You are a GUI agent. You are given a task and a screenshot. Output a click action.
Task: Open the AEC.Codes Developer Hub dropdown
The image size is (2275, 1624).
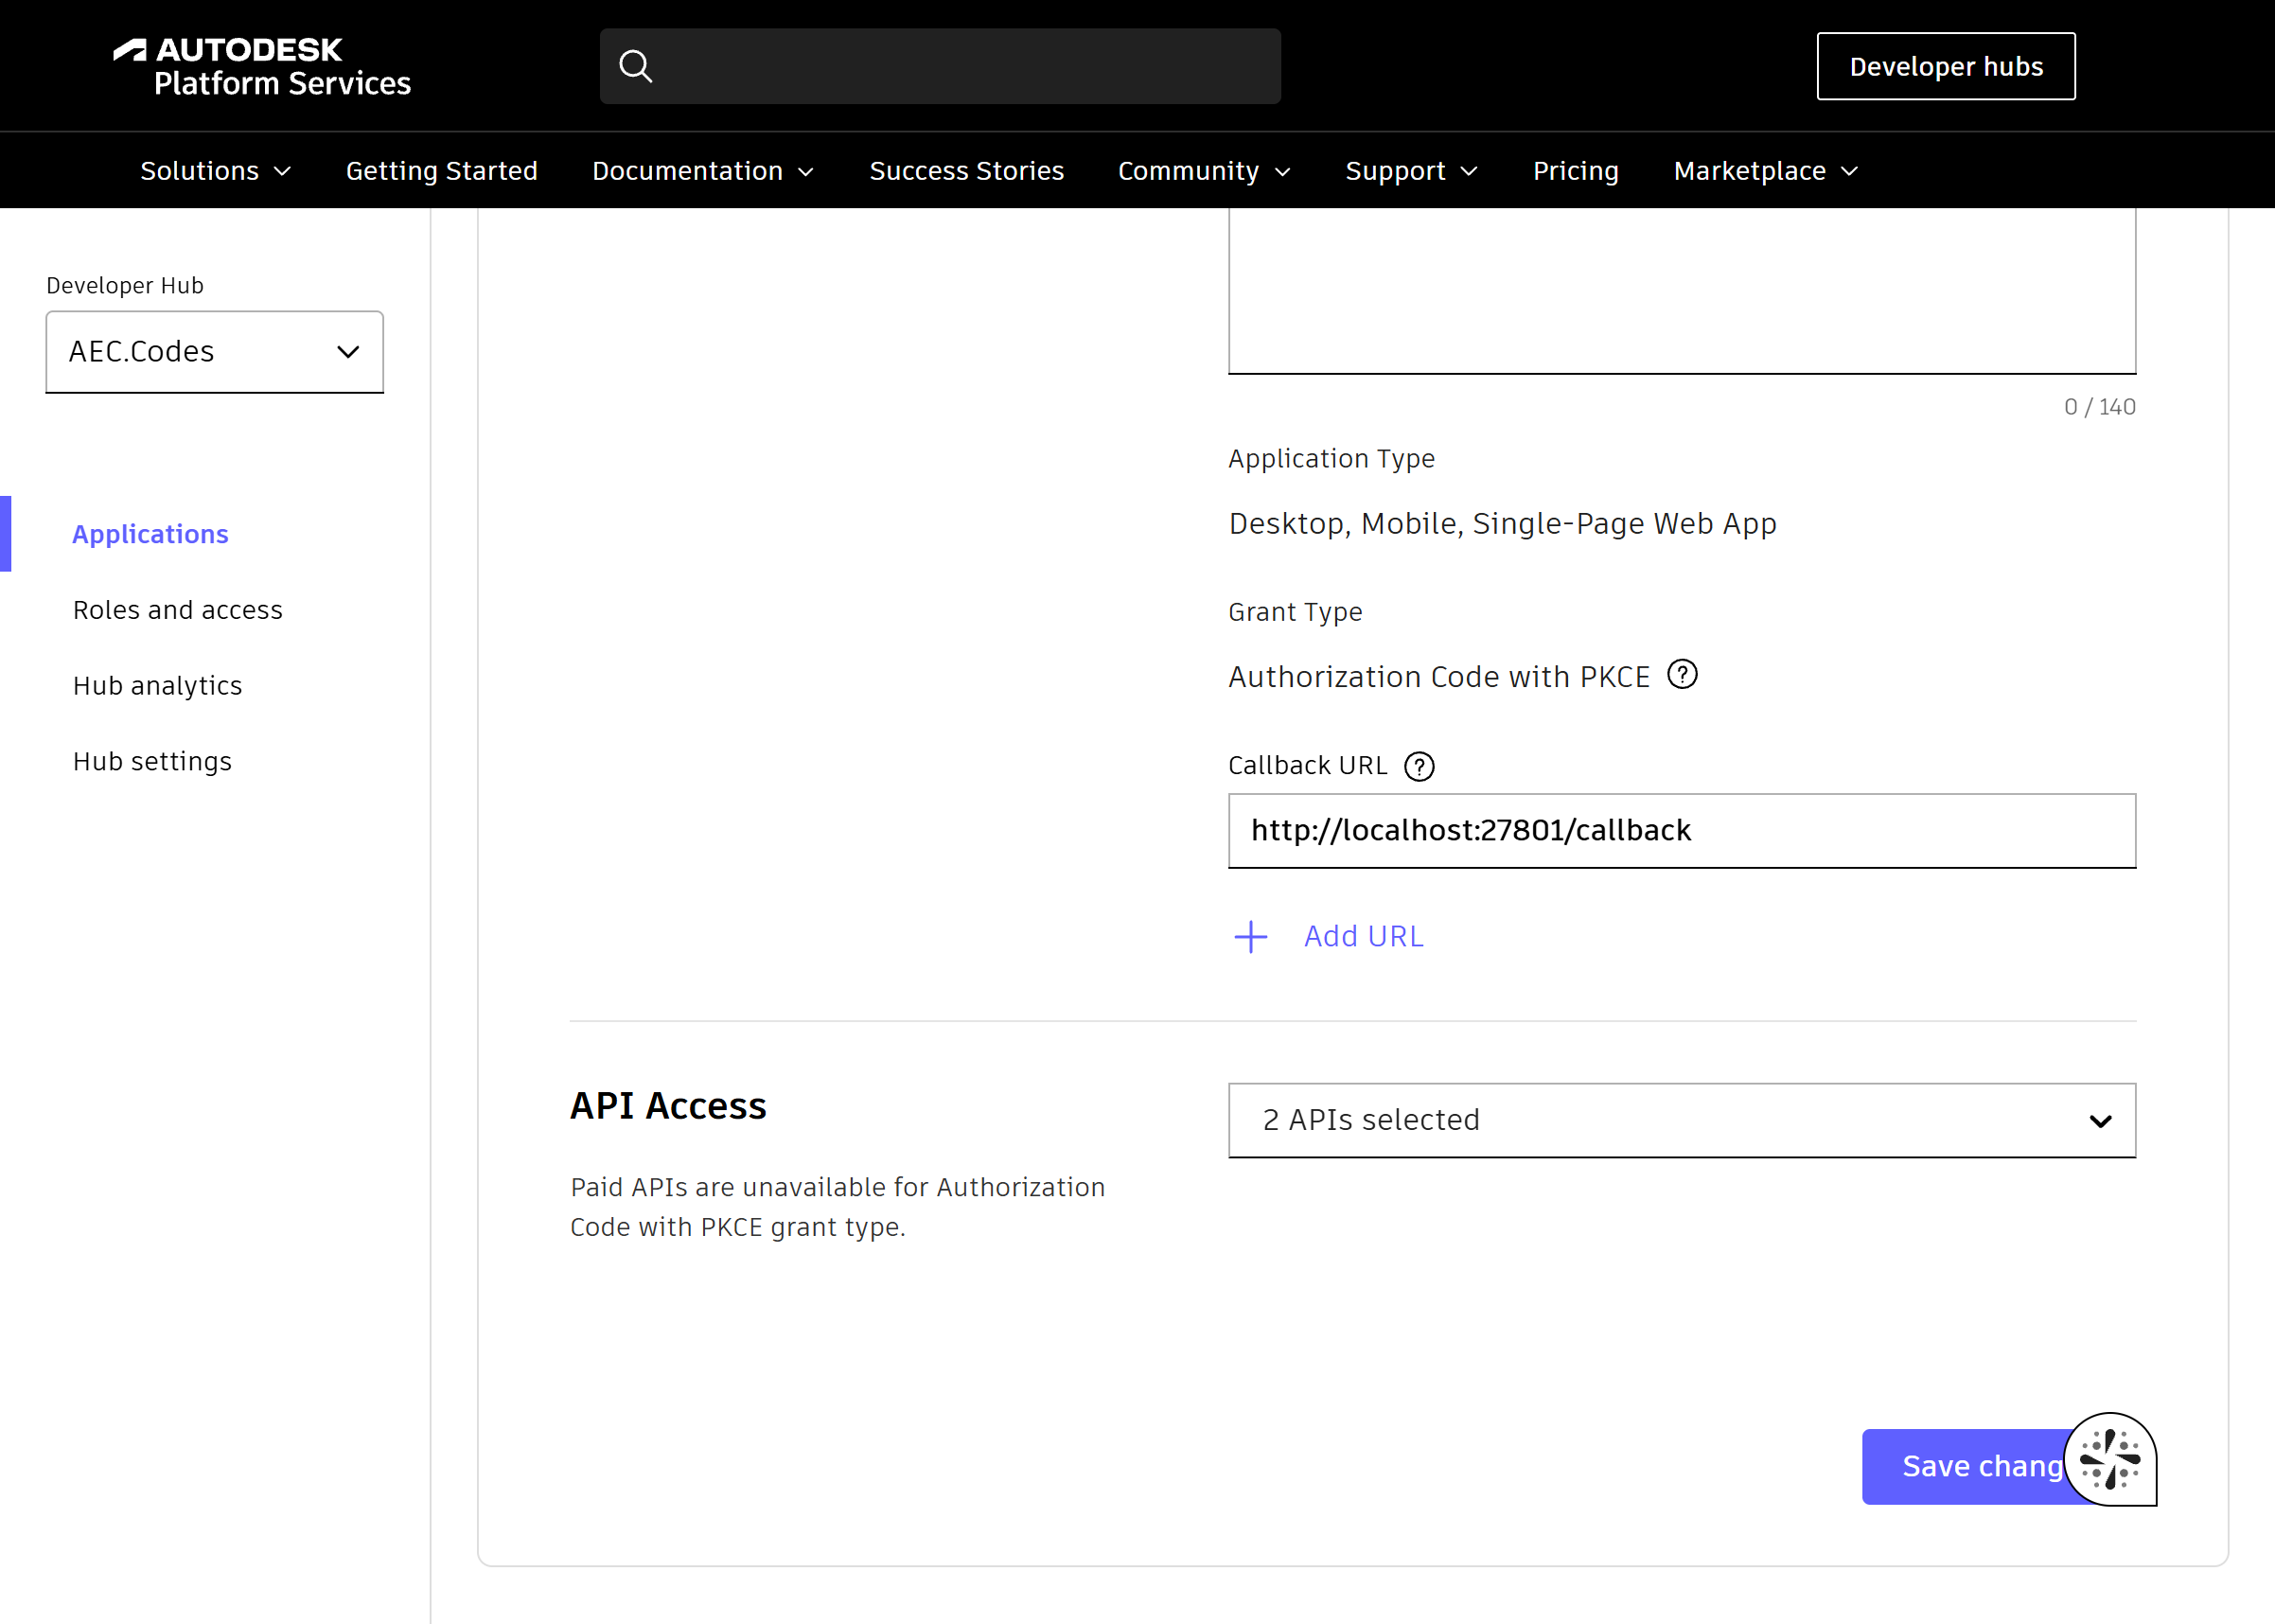tap(215, 352)
